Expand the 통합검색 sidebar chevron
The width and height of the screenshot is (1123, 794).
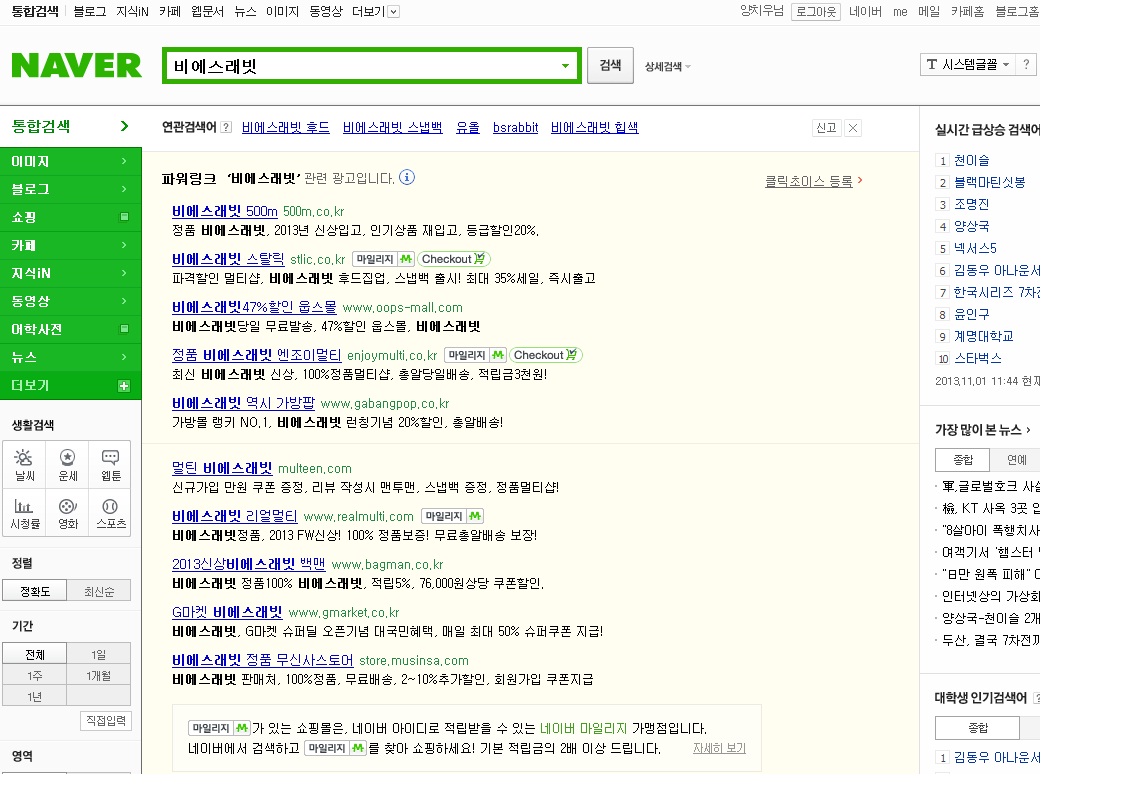(124, 126)
